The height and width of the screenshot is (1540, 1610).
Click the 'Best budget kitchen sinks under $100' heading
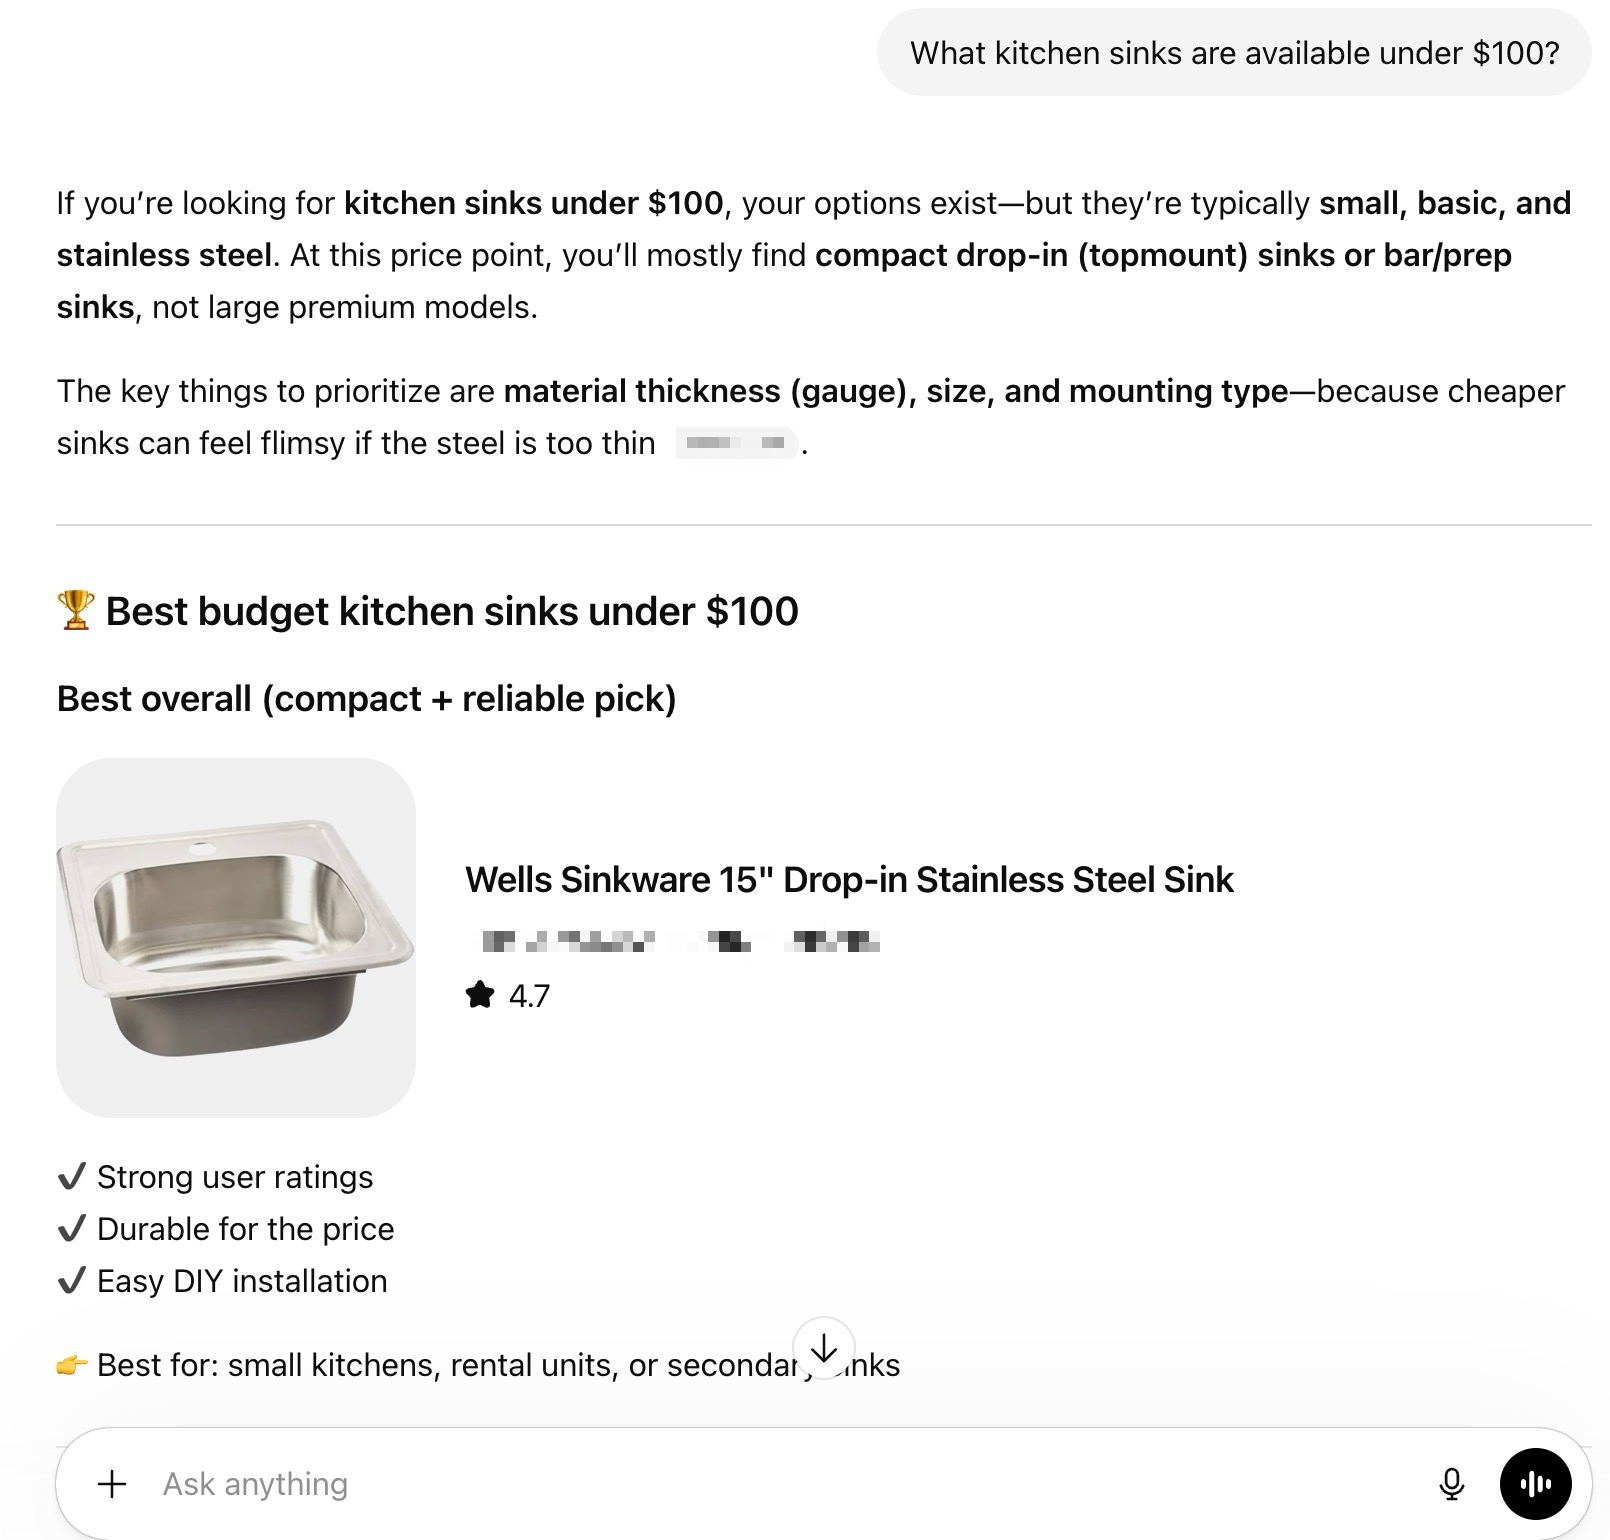tap(452, 610)
